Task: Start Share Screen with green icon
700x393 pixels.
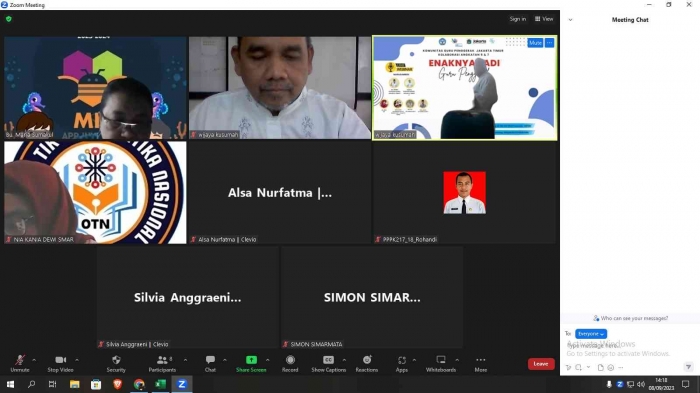Action: coord(251,363)
